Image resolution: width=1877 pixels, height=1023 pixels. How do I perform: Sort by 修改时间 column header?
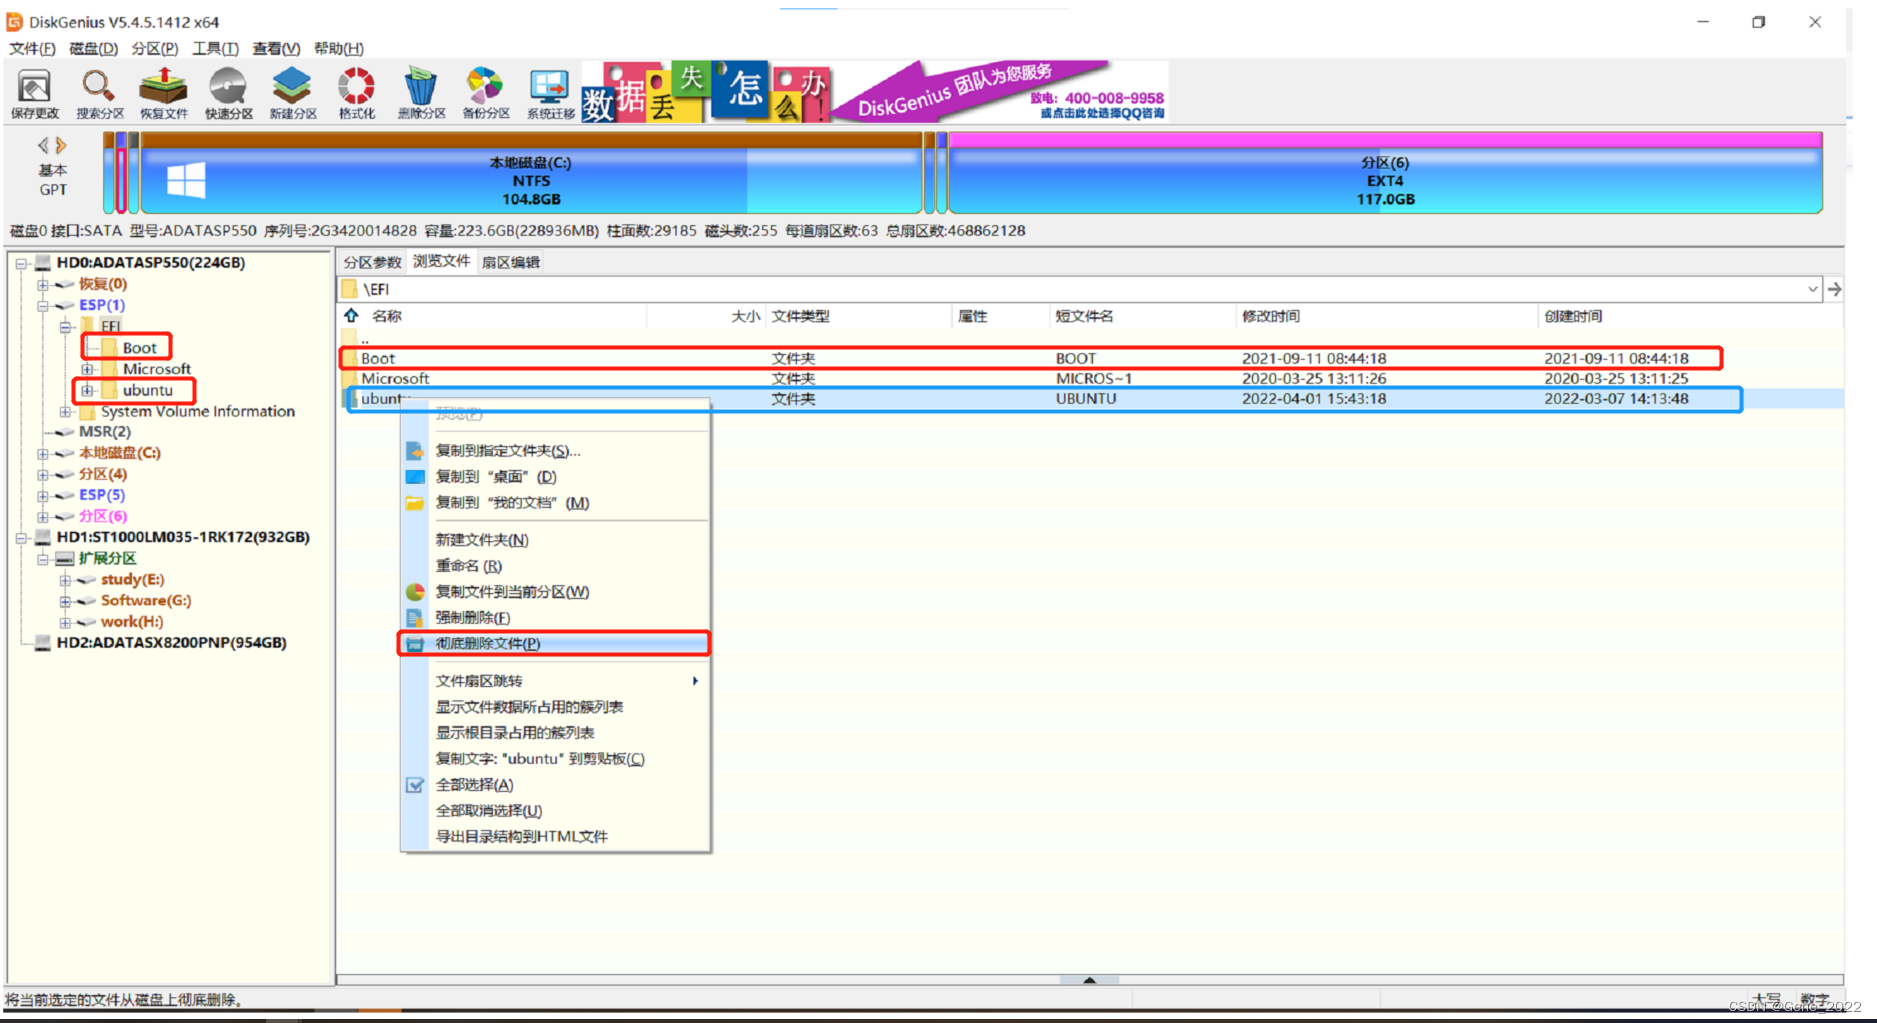[1385, 316]
